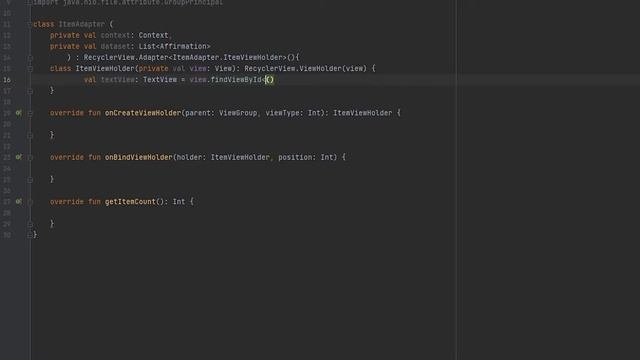Image resolution: width=640 pixels, height=360 pixels.
Task: Click the closing fold marker of getItemCount body
Action: [x=30, y=224]
